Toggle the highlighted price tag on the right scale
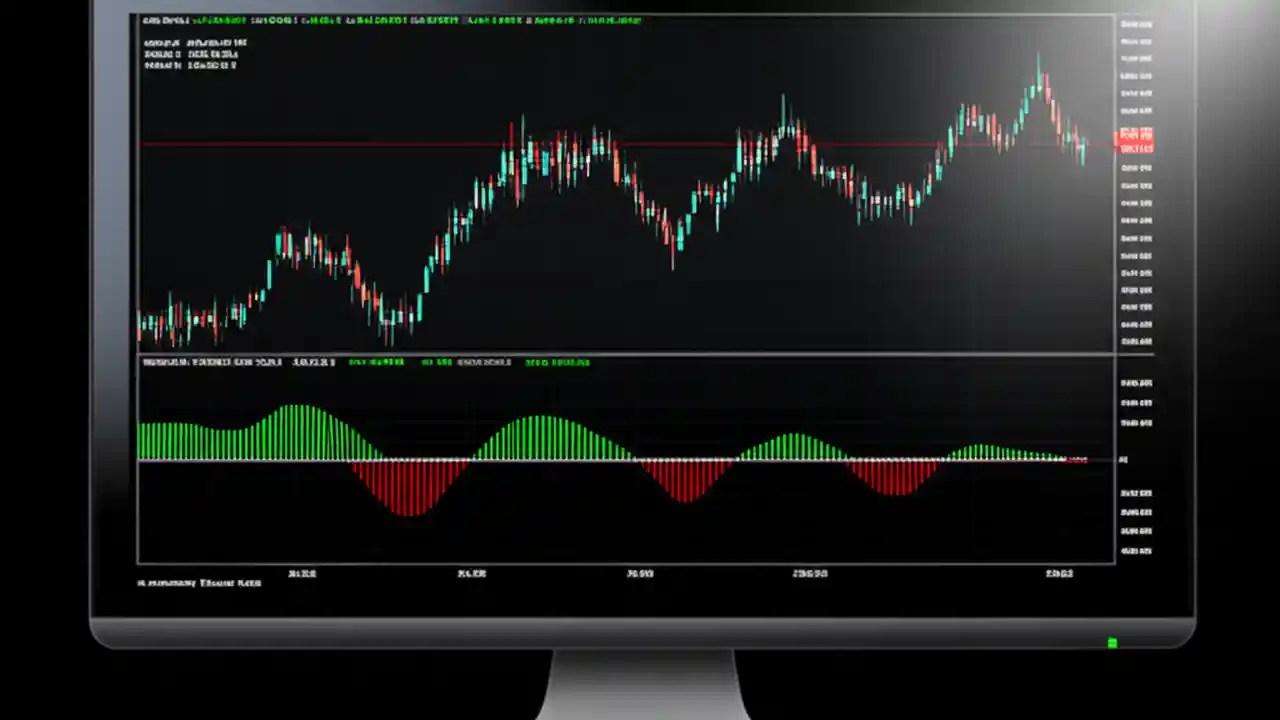The height and width of the screenshot is (720, 1280). [x=1136, y=140]
